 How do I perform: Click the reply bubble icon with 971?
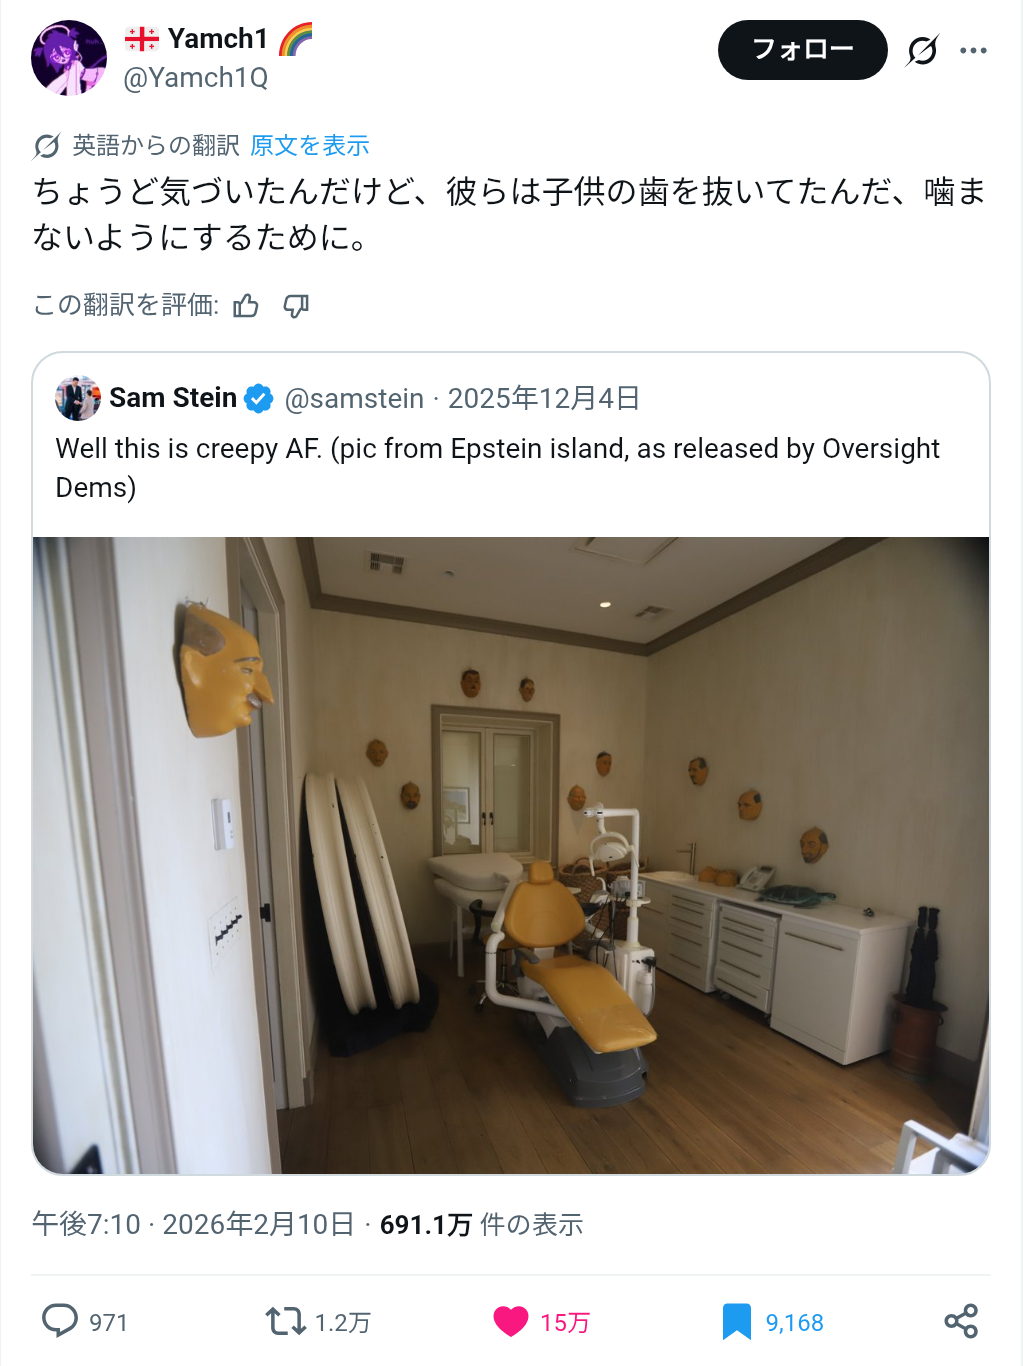60,1321
